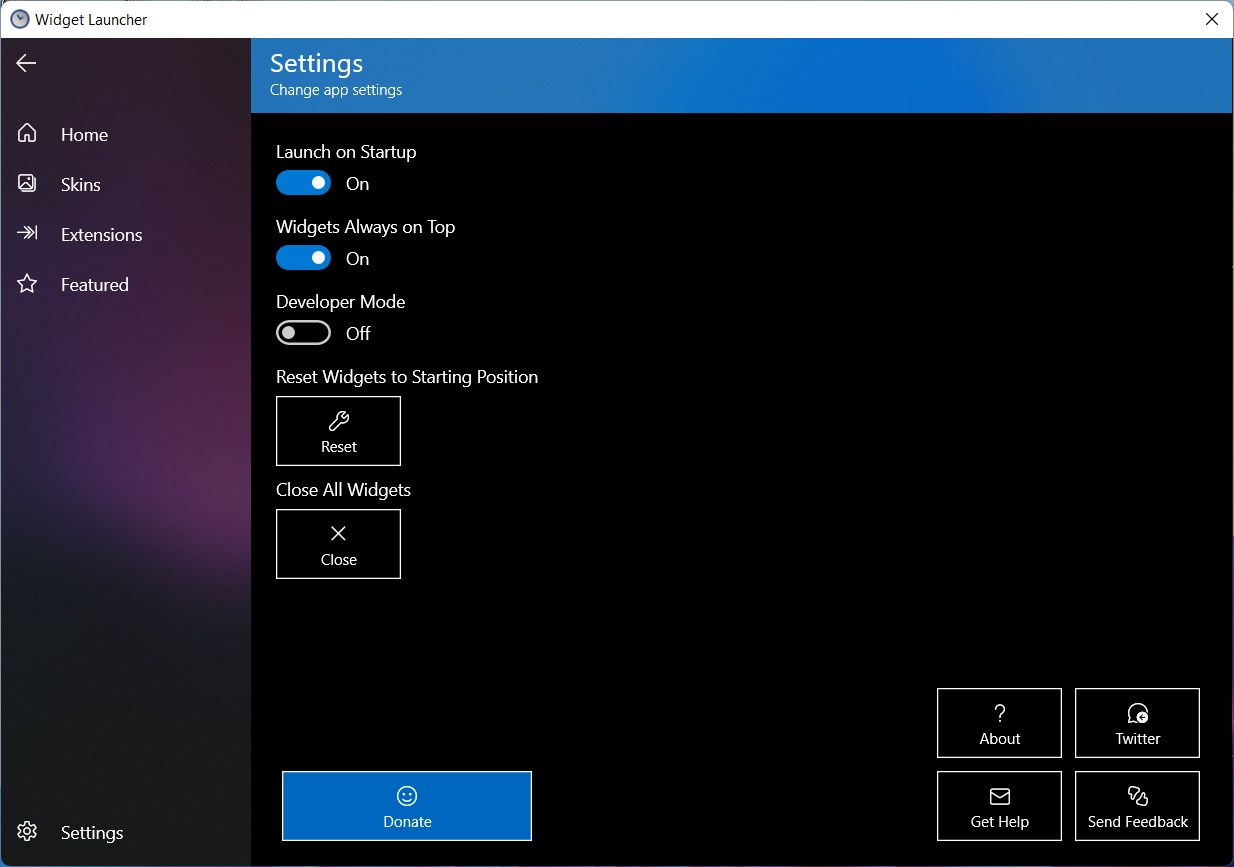
Task: Click the question mark About icon
Action: click(x=999, y=713)
